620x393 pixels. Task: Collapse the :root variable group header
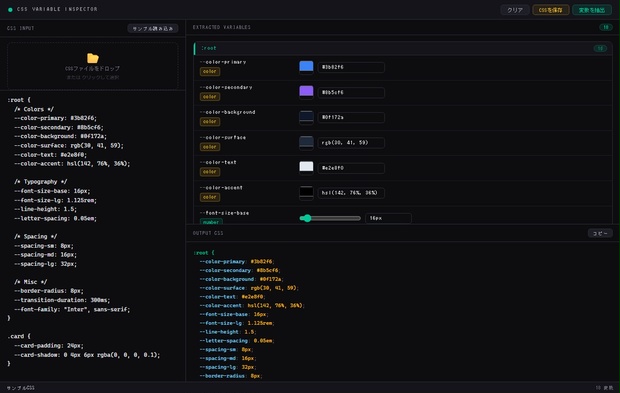[403, 48]
